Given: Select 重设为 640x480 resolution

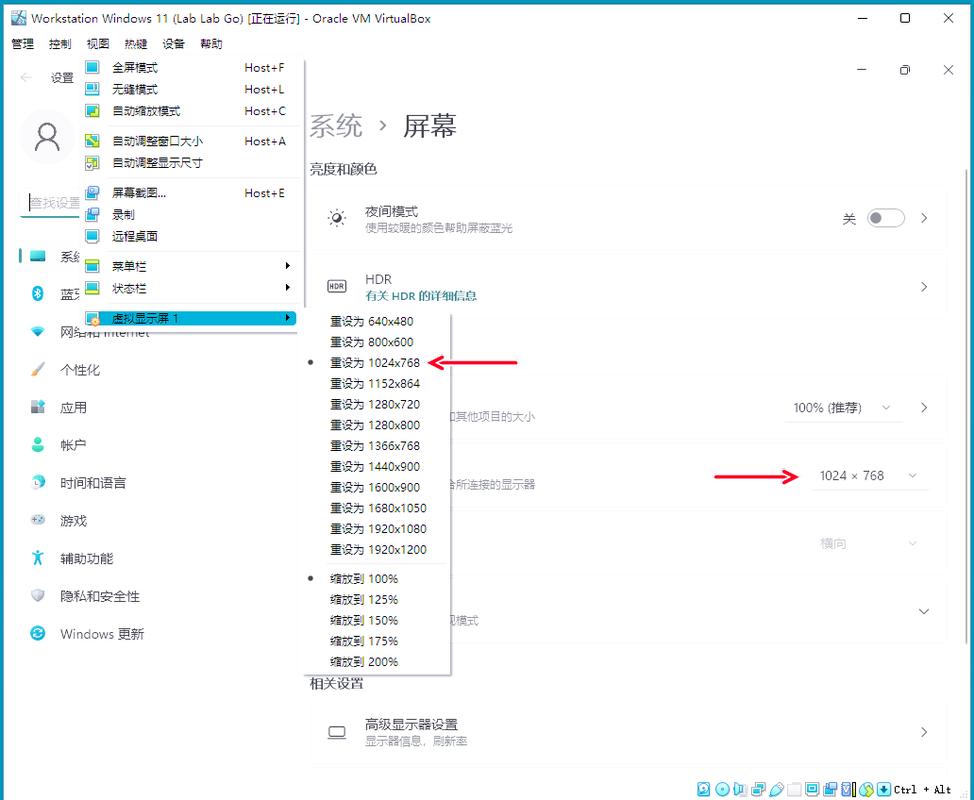Looking at the screenshot, I should click(x=371, y=321).
